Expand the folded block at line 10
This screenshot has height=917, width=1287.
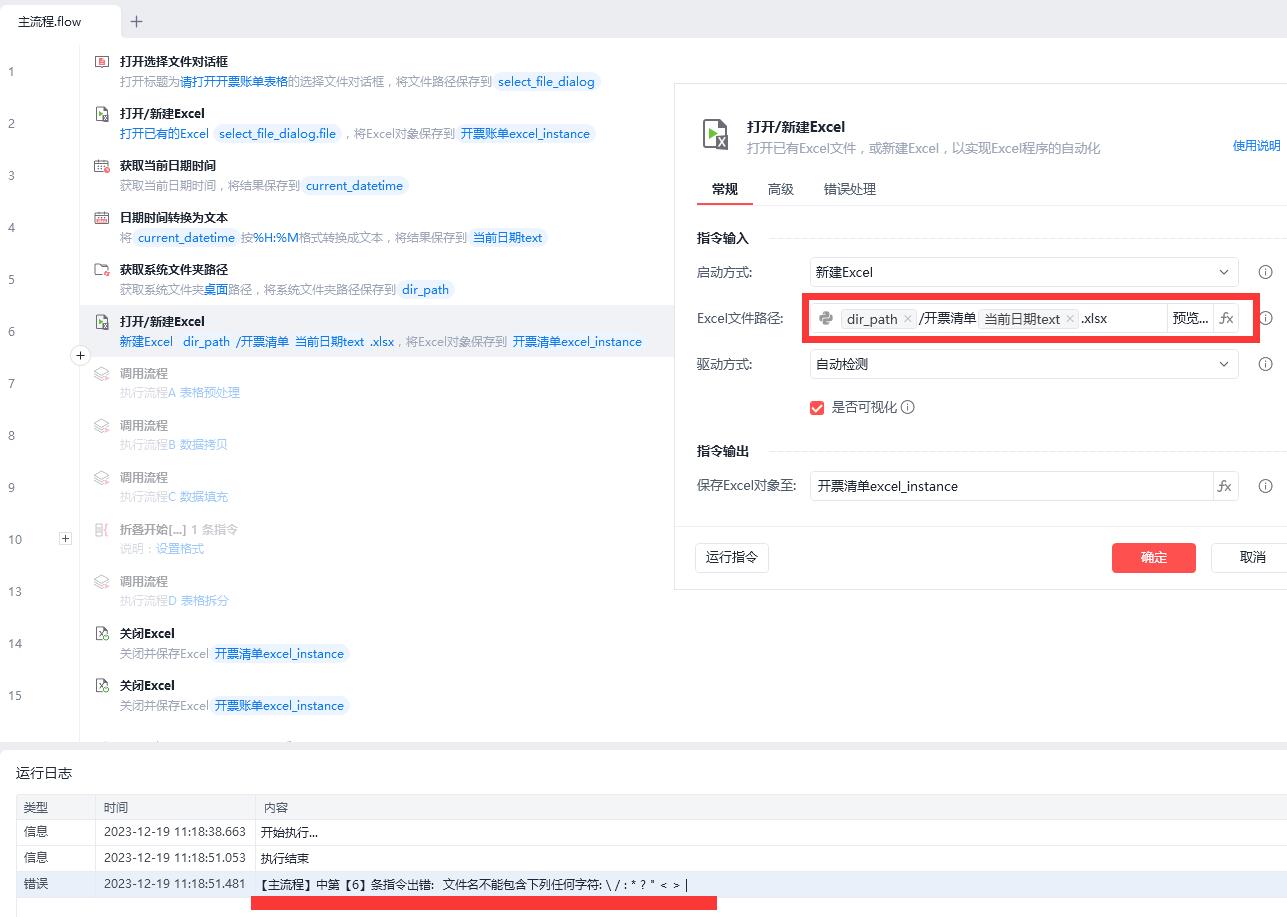pyautogui.click(x=65, y=538)
